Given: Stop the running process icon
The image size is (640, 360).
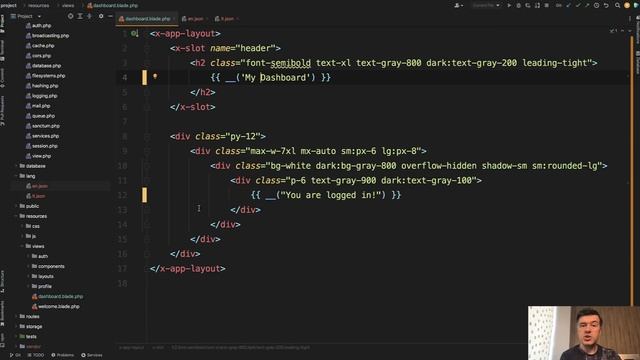Looking at the screenshot, I should [547, 5].
